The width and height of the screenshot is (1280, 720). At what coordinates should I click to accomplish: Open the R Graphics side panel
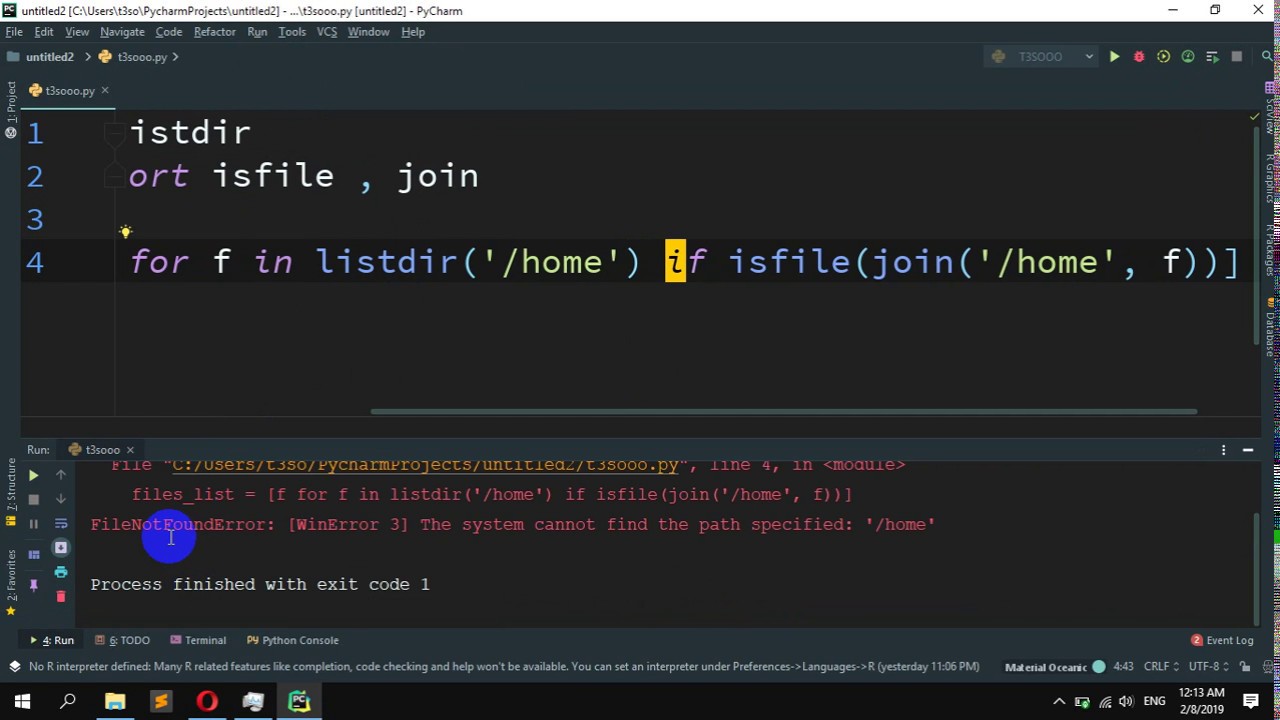pyautogui.click(x=1270, y=179)
